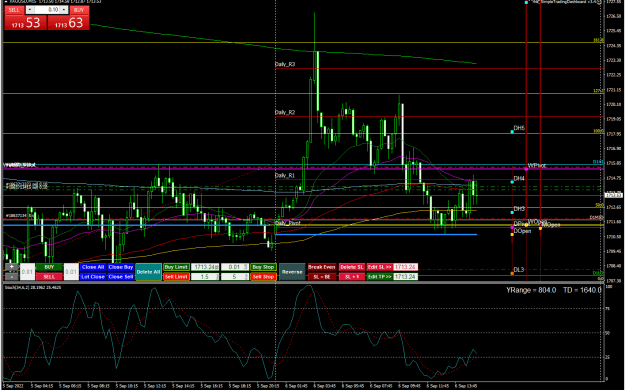Screen dimensions: 625x390
Task: Click the DH3 marker label
Action: pyautogui.click(x=519, y=209)
